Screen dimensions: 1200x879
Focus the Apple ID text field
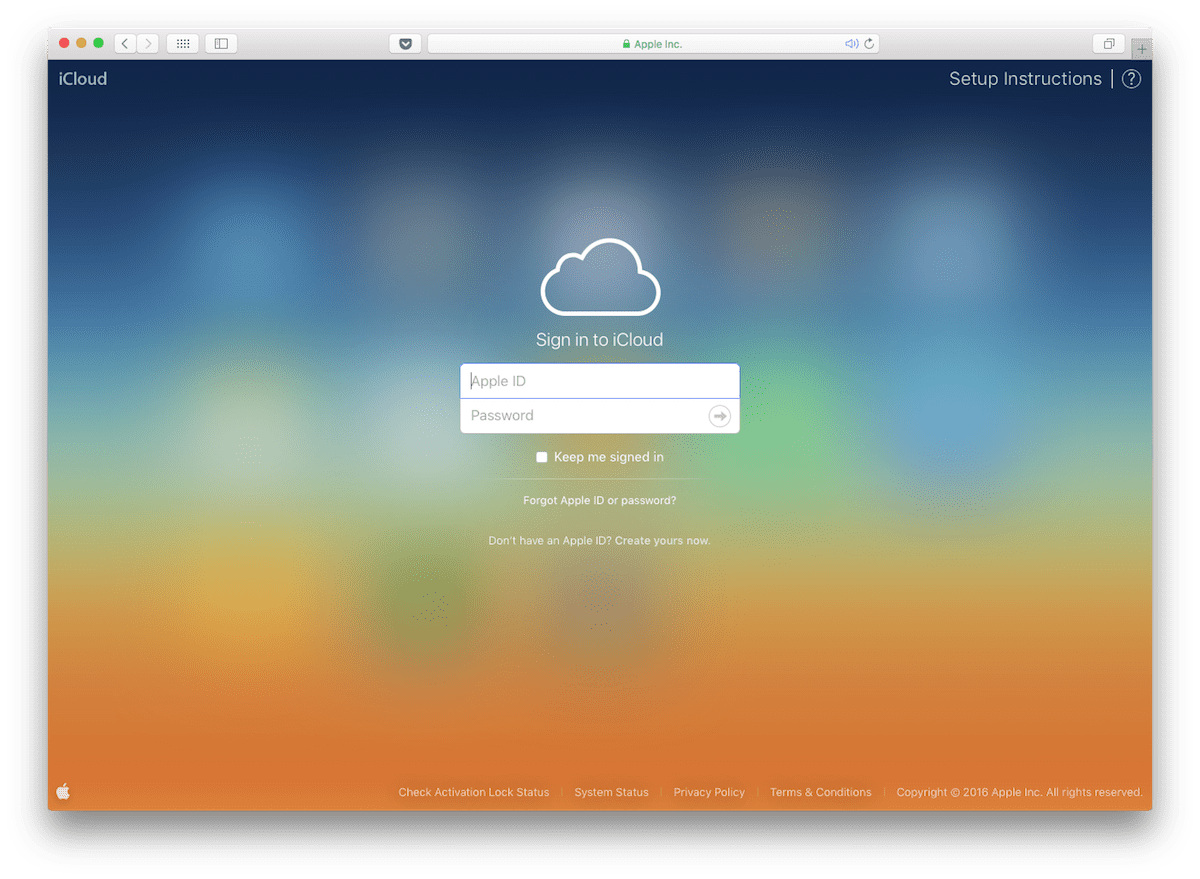coord(600,381)
